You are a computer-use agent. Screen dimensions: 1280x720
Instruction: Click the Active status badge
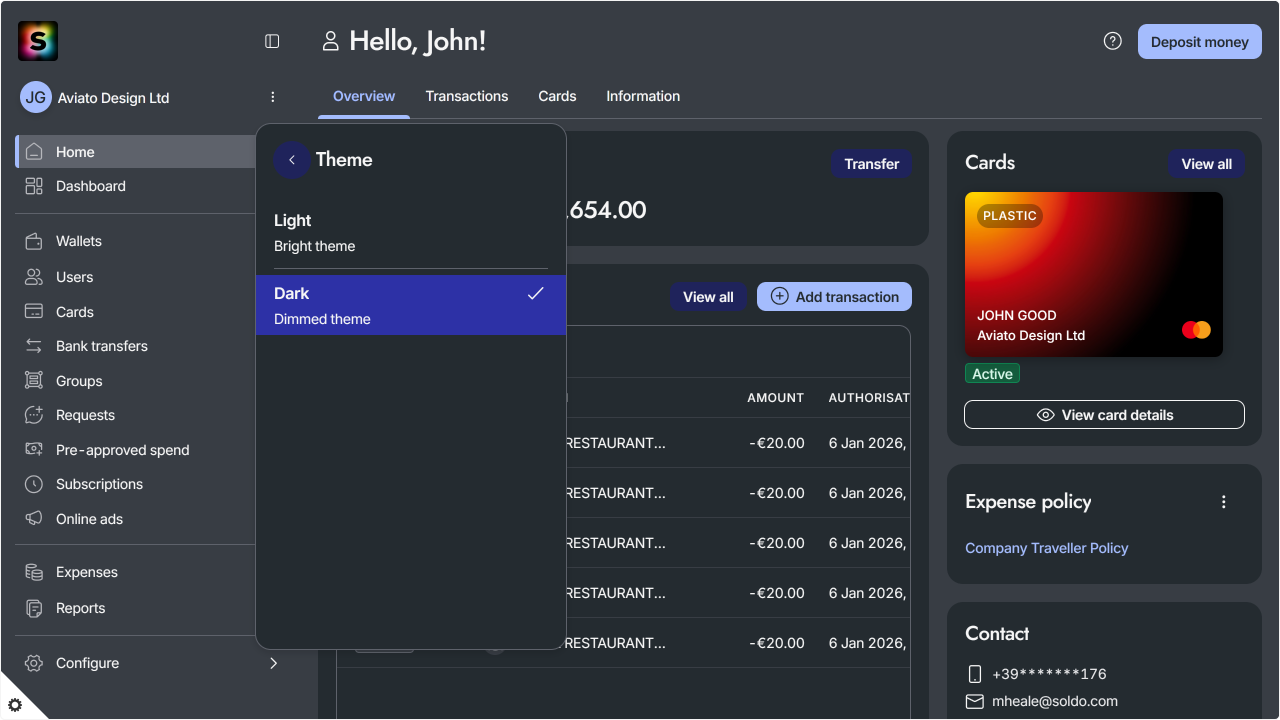pyautogui.click(x=992, y=374)
